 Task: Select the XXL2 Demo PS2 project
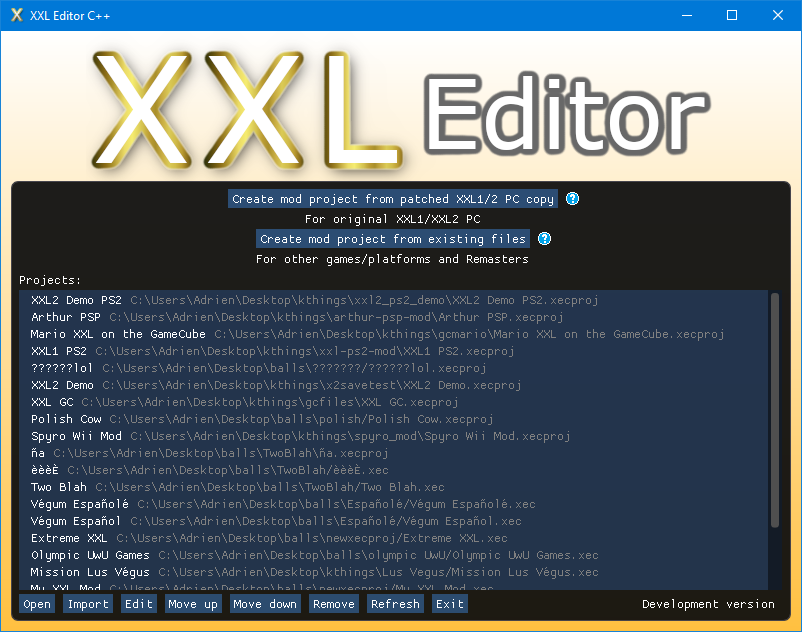pos(393,300)
